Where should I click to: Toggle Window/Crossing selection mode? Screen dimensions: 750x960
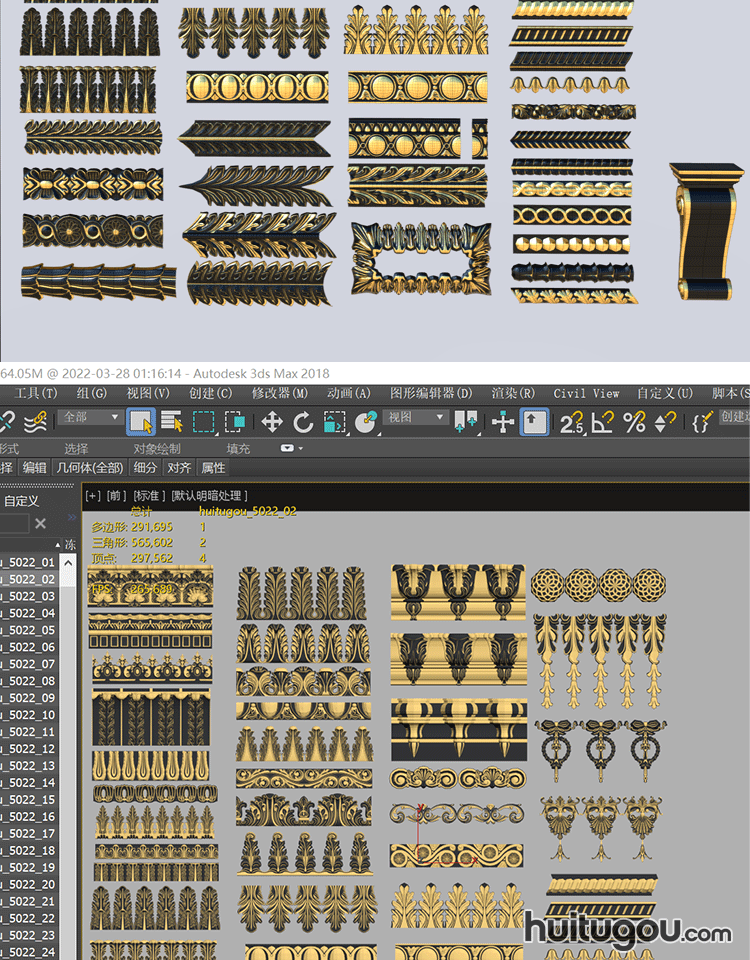click(x=236, y=422)
